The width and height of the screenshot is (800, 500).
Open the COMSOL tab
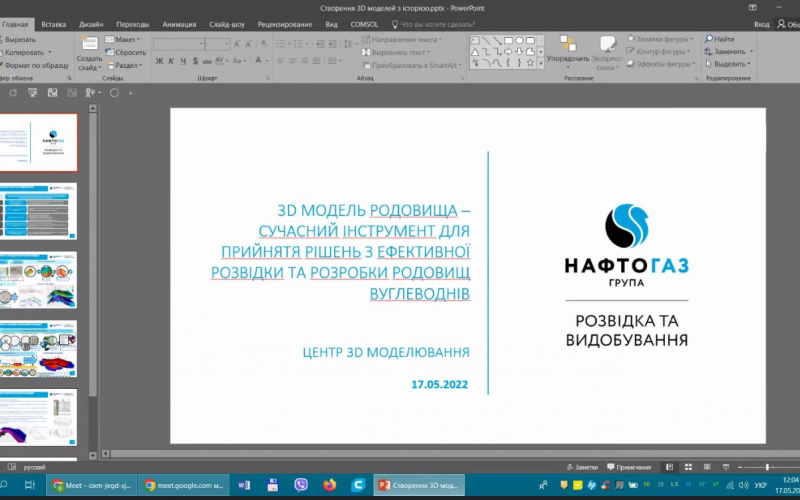pos(364,24)
